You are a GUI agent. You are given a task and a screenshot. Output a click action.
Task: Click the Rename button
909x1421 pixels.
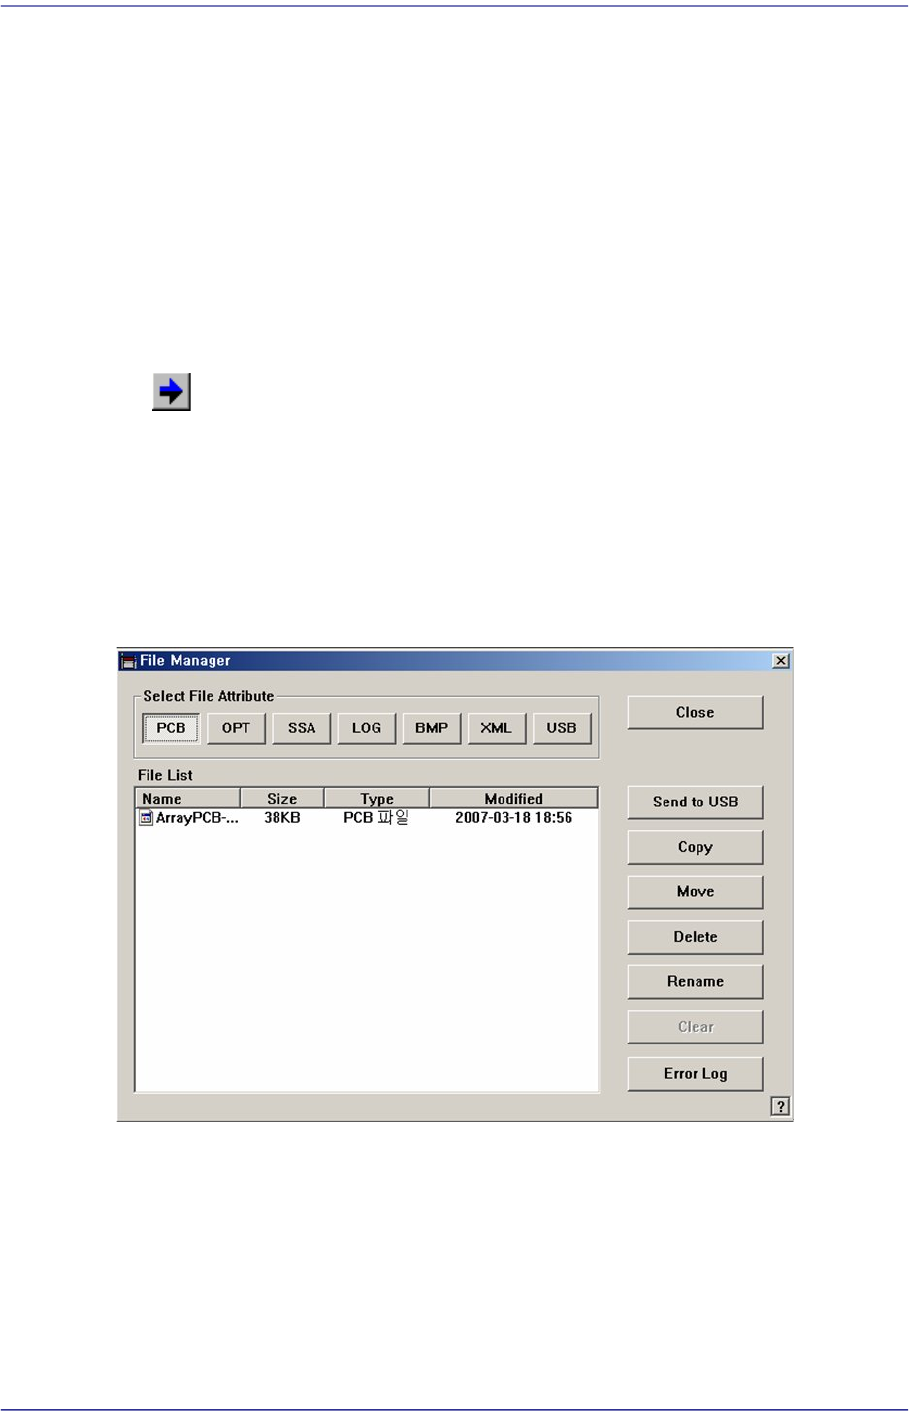click(x=695, y=982)
